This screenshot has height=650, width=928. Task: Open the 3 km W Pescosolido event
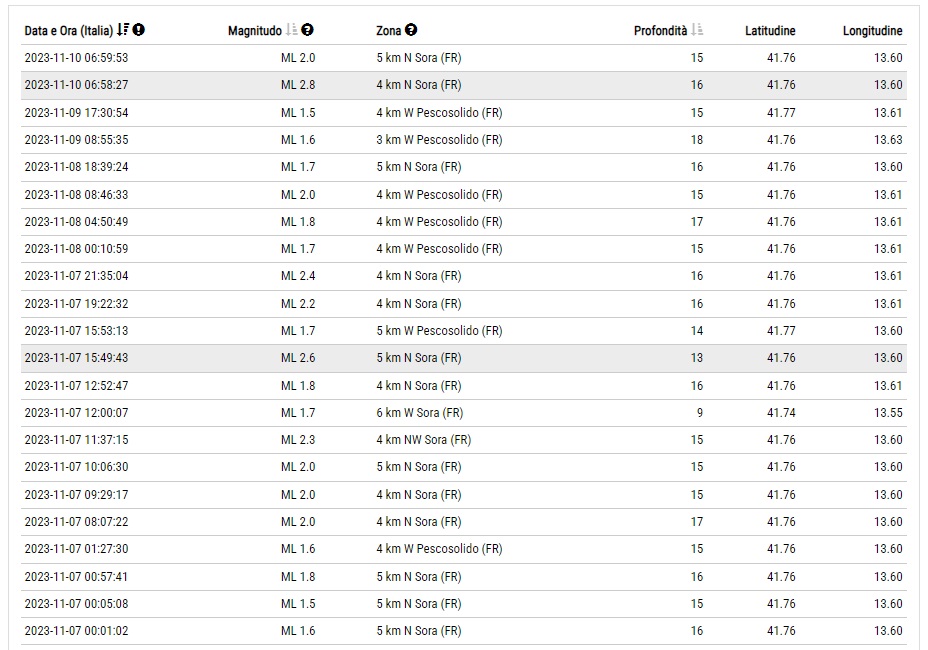pos(463,140)
